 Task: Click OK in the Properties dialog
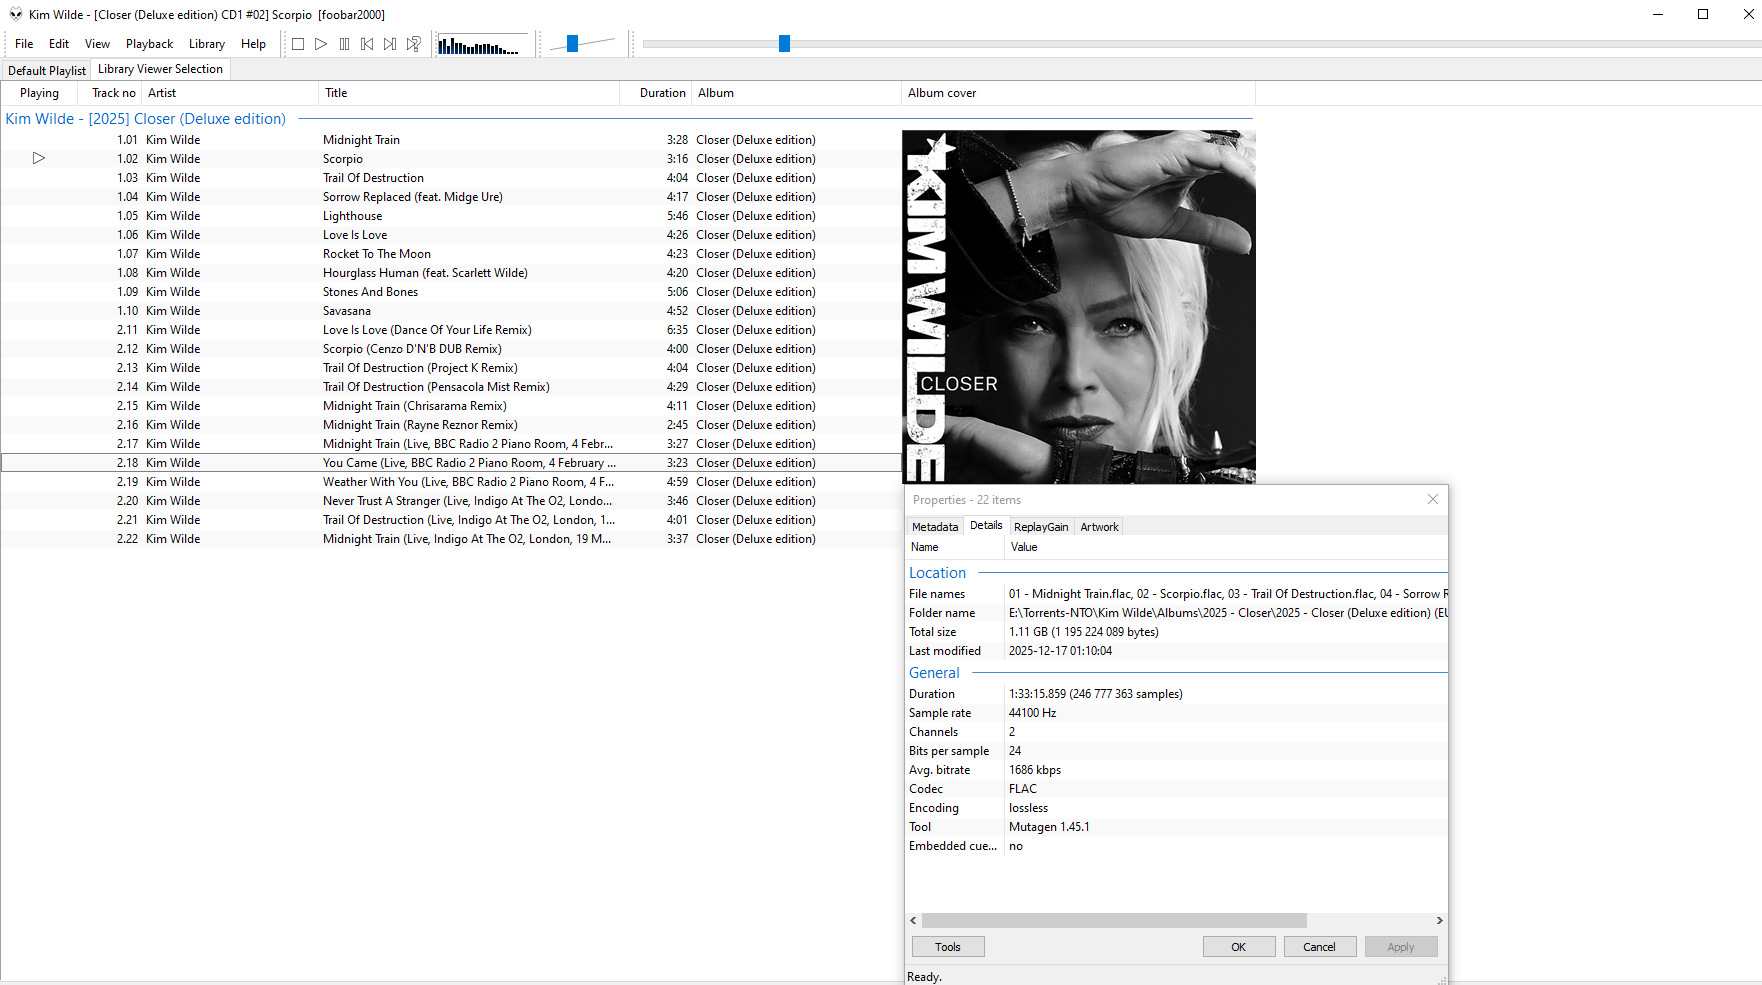(x=1238, y=947)
